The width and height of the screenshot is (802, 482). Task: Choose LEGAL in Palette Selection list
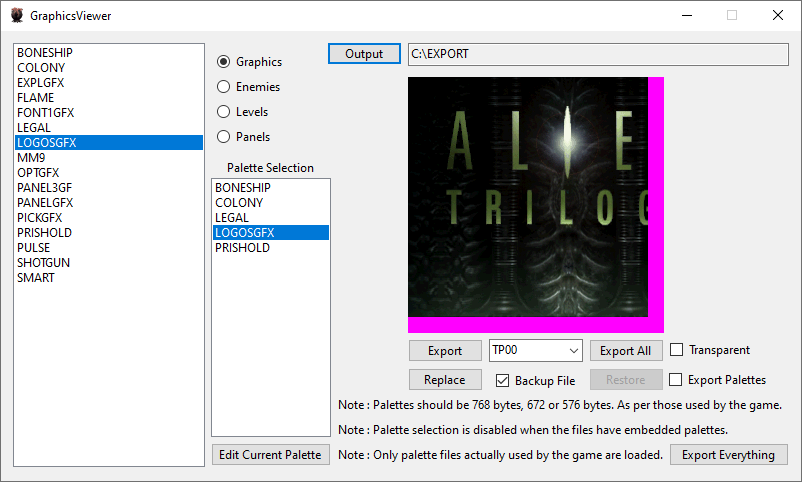click(271, 217)
